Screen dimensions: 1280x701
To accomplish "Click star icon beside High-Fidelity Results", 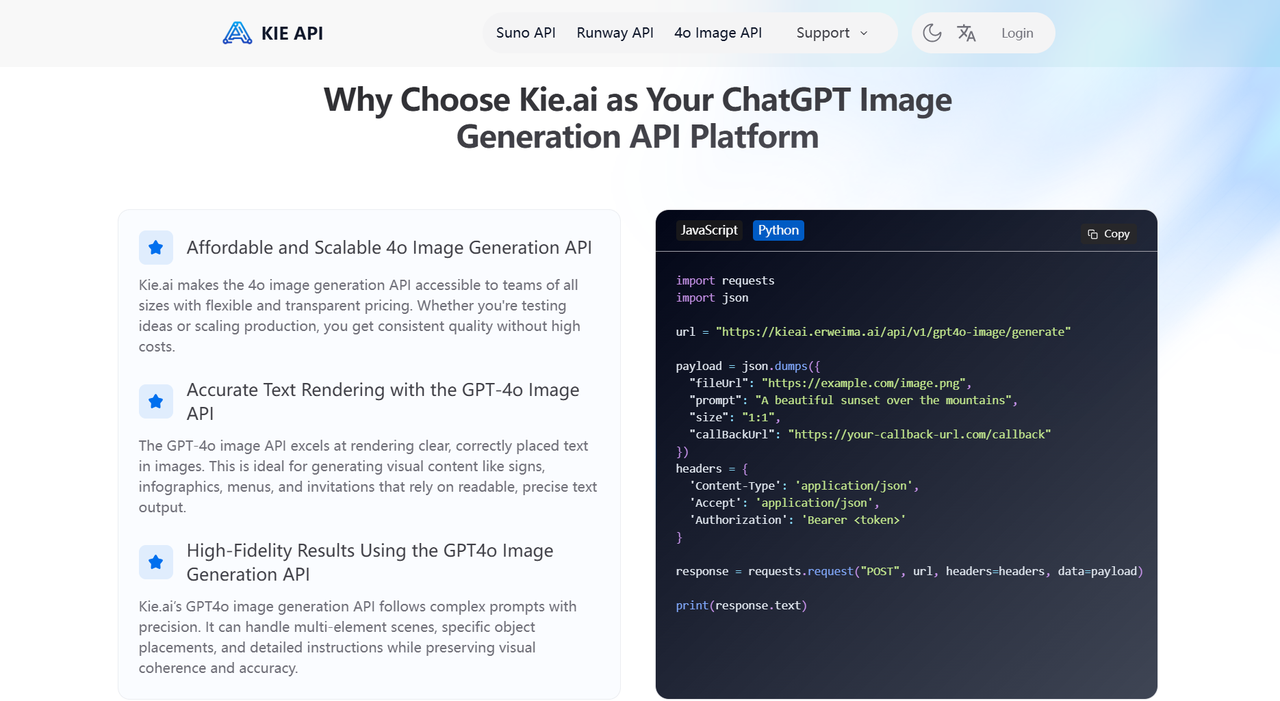I will [x=156, y=562].
